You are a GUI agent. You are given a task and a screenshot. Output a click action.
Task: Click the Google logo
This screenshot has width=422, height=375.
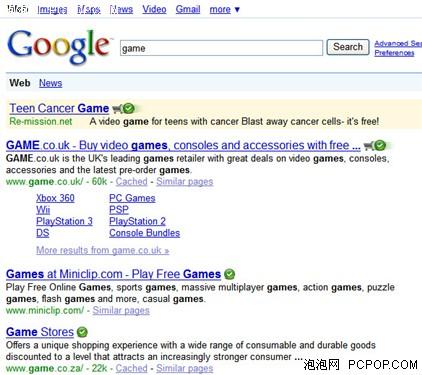59,47
